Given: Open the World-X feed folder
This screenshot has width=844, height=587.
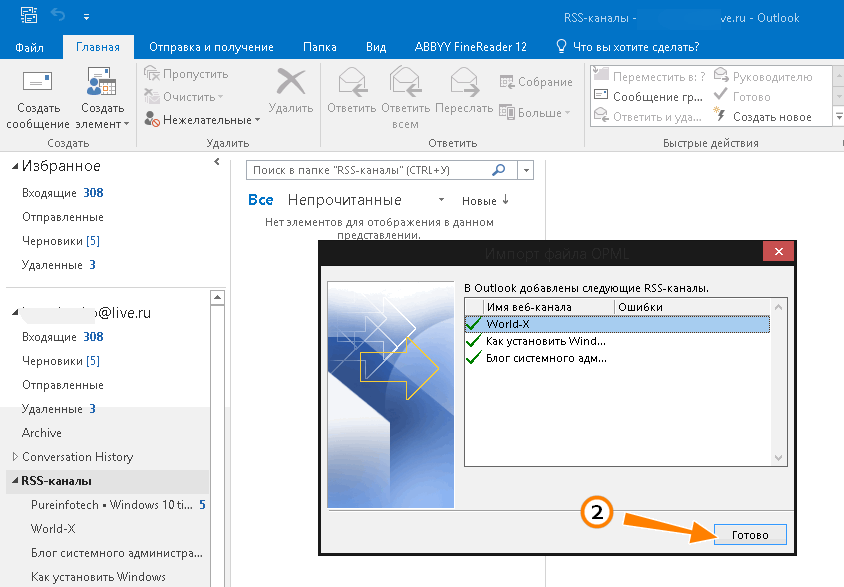Looking at the screenshot, I should (x=53, y=529).
